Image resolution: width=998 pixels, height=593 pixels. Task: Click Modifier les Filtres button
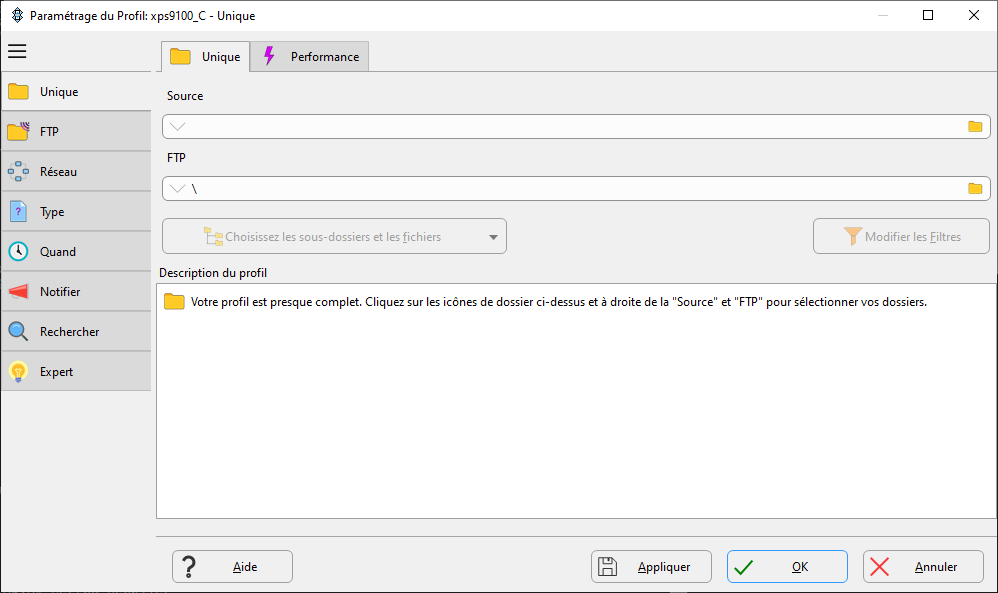(901, 237)
